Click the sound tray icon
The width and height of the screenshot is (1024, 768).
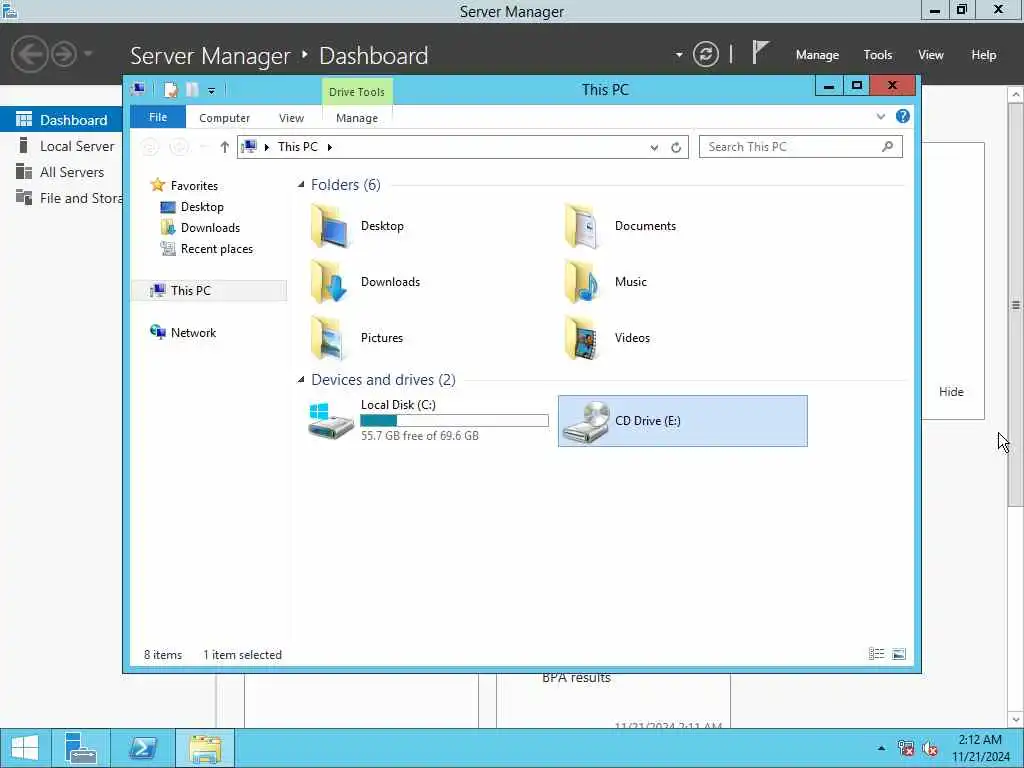coord(930,748)
